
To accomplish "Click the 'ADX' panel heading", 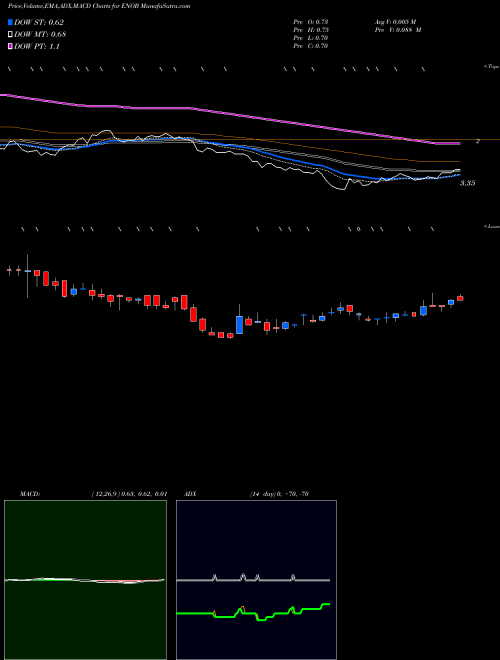I will (x=190, y=494).
